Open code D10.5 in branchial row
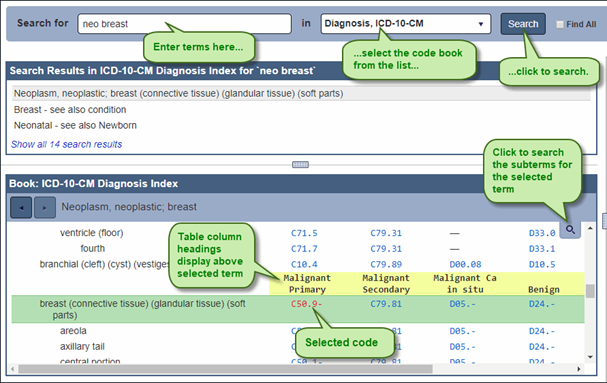607x383 pixels. (542, 264)
